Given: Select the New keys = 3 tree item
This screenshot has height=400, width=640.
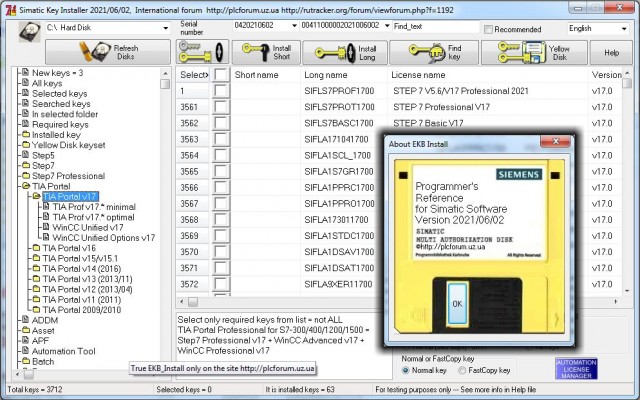Looking at the screenshot, I should (x=57, y=73).
